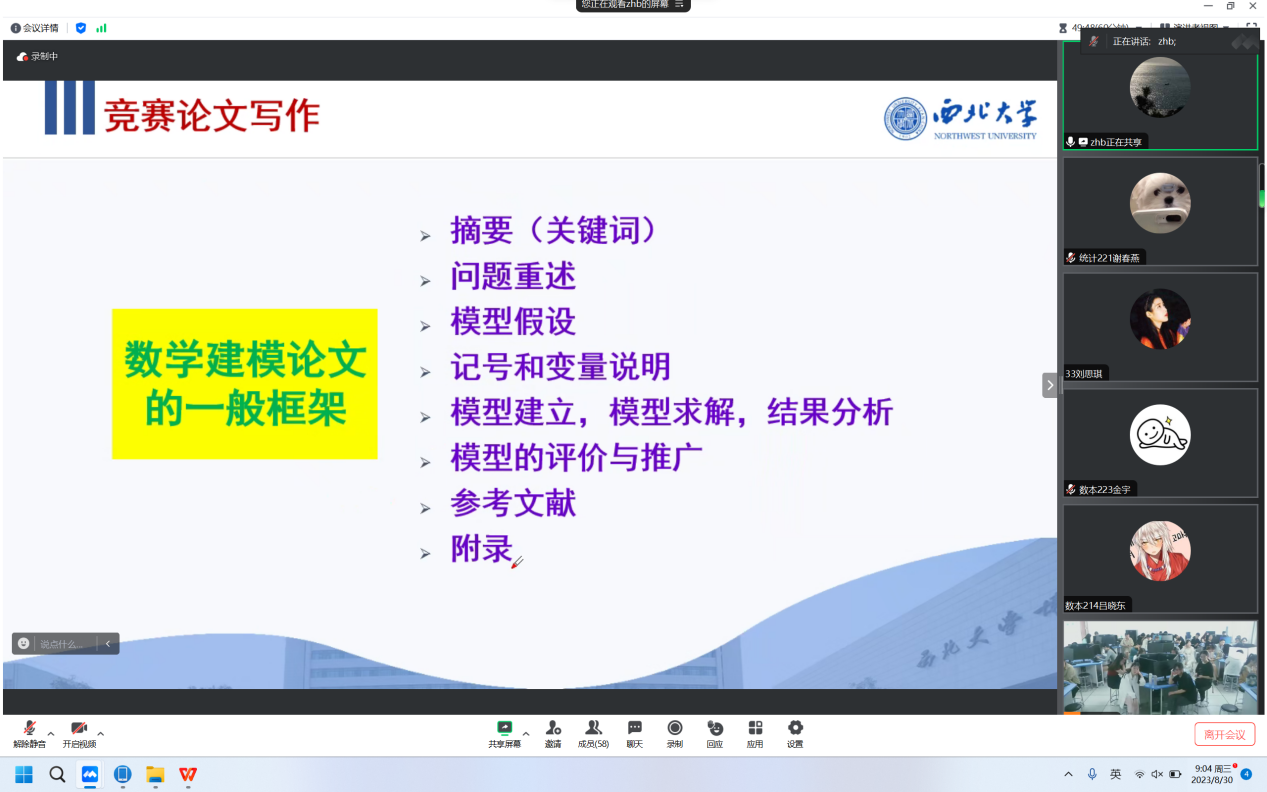Unmute microphone via 解除静音
1267x792 pixels.
(x=29, y=733)
